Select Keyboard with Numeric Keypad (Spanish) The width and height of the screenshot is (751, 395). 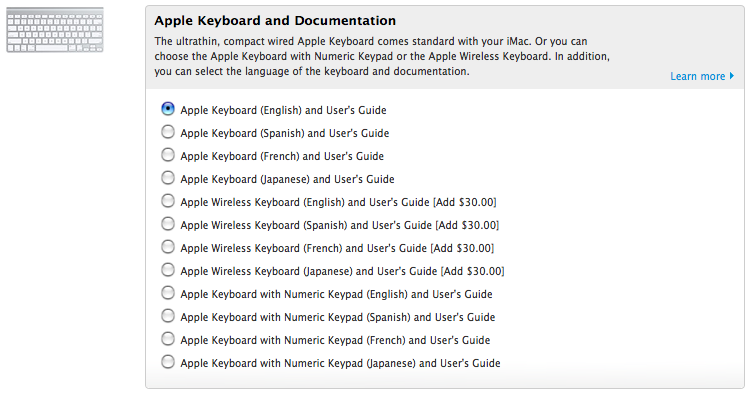(x=168, y=316)
